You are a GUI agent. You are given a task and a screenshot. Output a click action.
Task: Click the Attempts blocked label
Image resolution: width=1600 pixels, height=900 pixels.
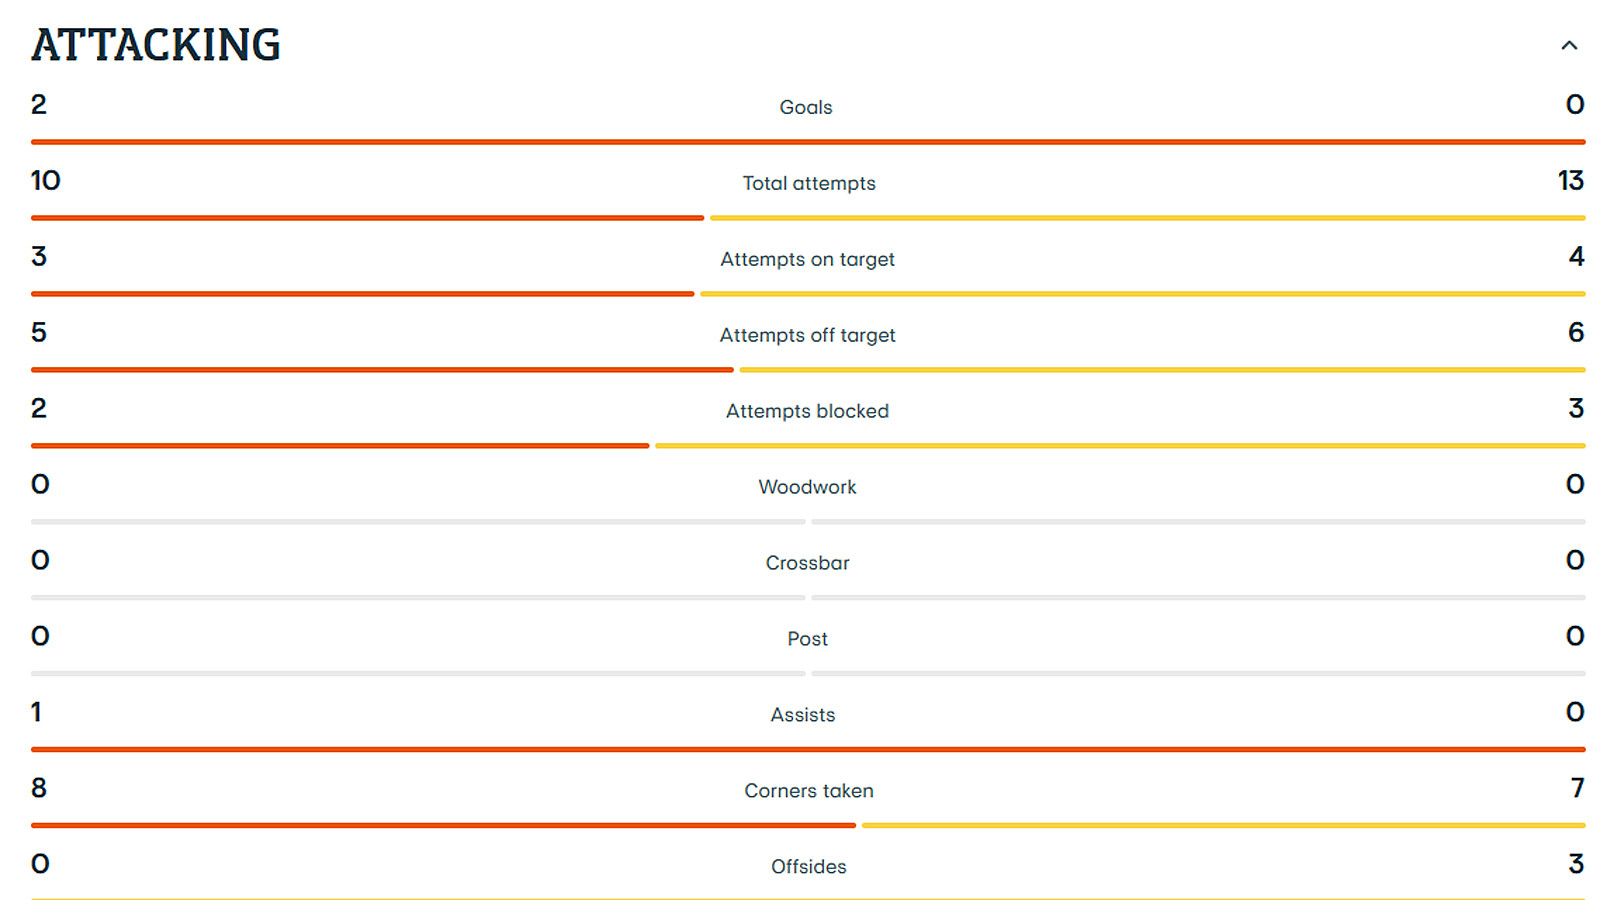807,411
